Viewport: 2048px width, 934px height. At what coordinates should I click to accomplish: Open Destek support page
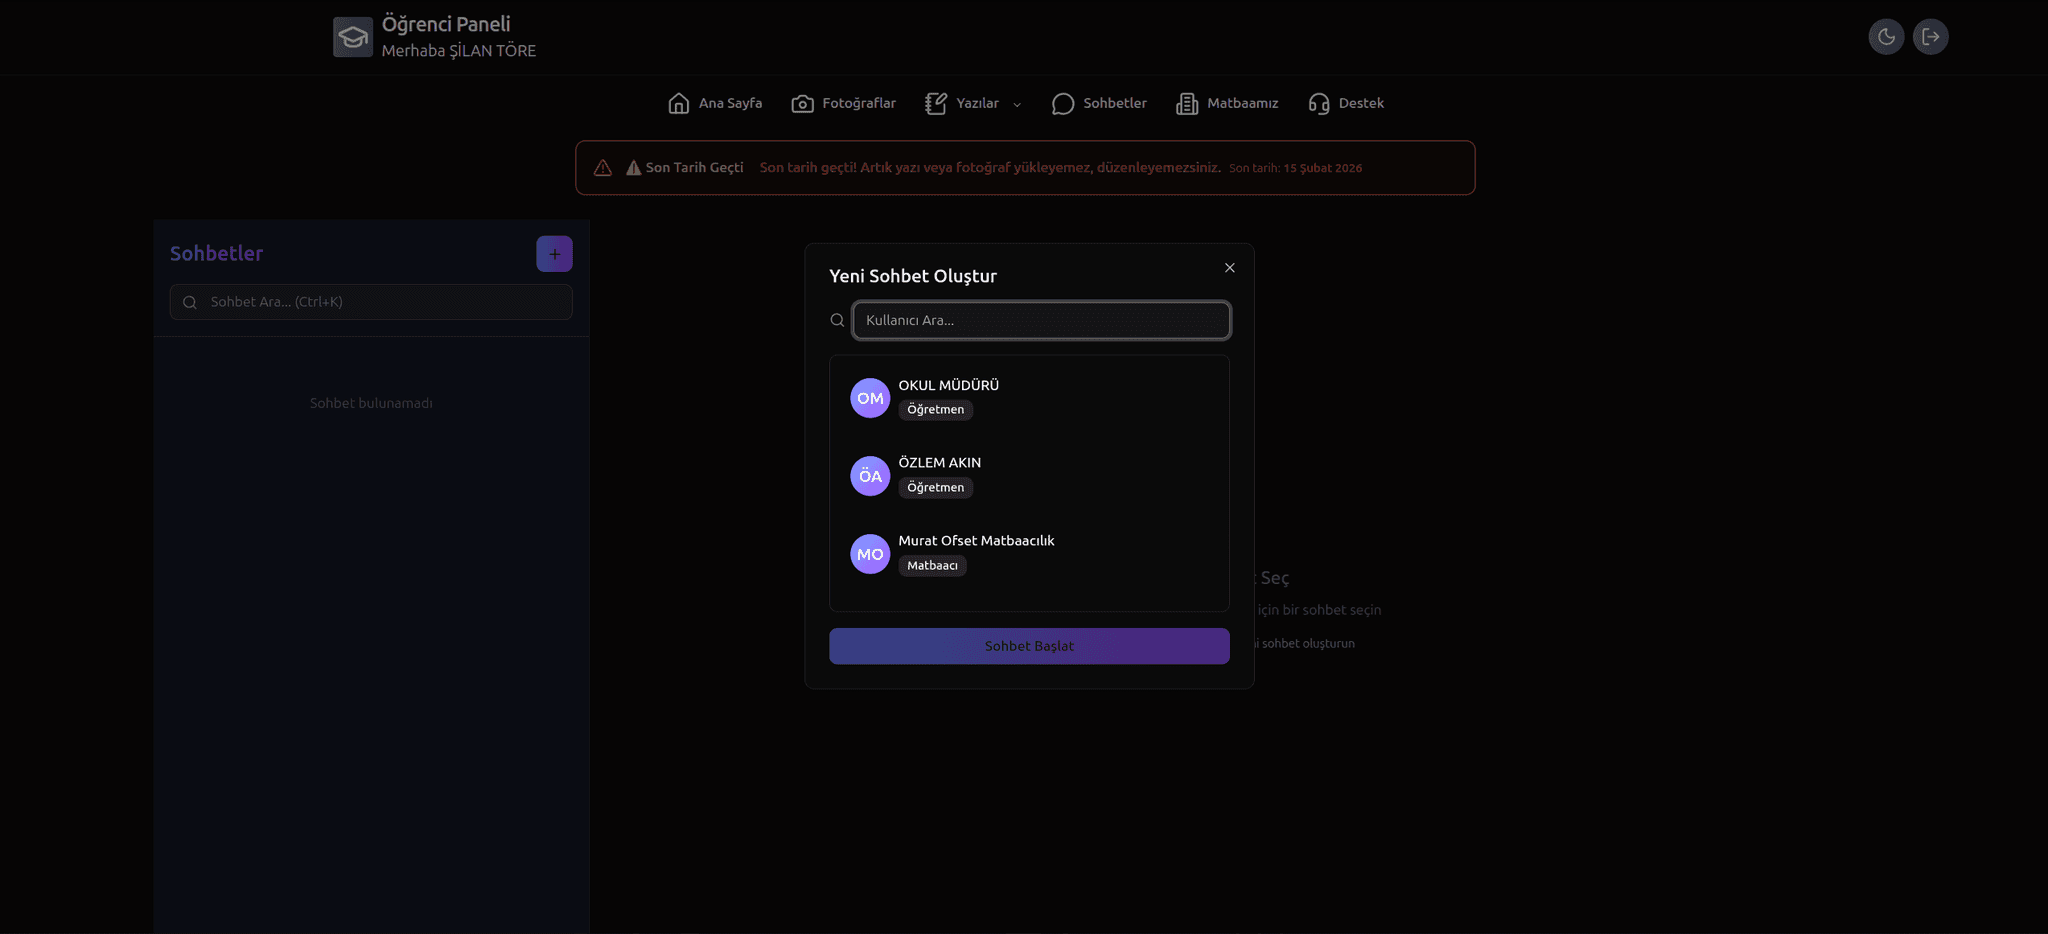(1346, 103)
